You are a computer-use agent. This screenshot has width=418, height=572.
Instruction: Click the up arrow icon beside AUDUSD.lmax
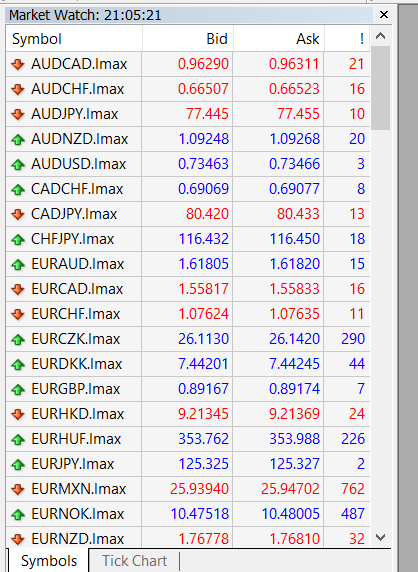coord(18,165)
